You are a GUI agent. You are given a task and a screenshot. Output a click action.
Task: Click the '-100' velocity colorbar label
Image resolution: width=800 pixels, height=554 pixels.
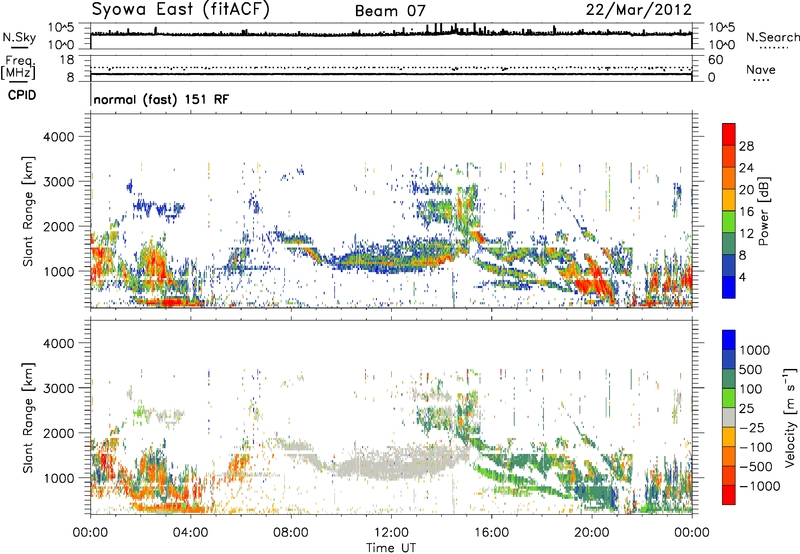(x=755, y=447)
